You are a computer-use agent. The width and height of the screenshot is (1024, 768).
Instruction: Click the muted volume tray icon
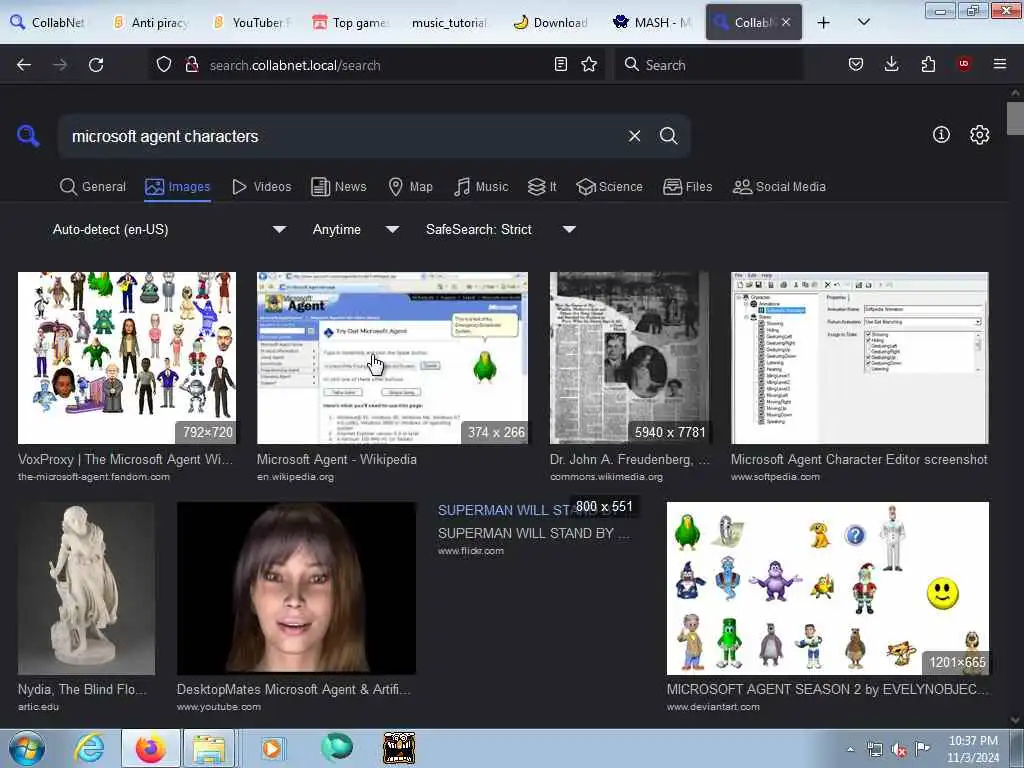tap(899, 750)
